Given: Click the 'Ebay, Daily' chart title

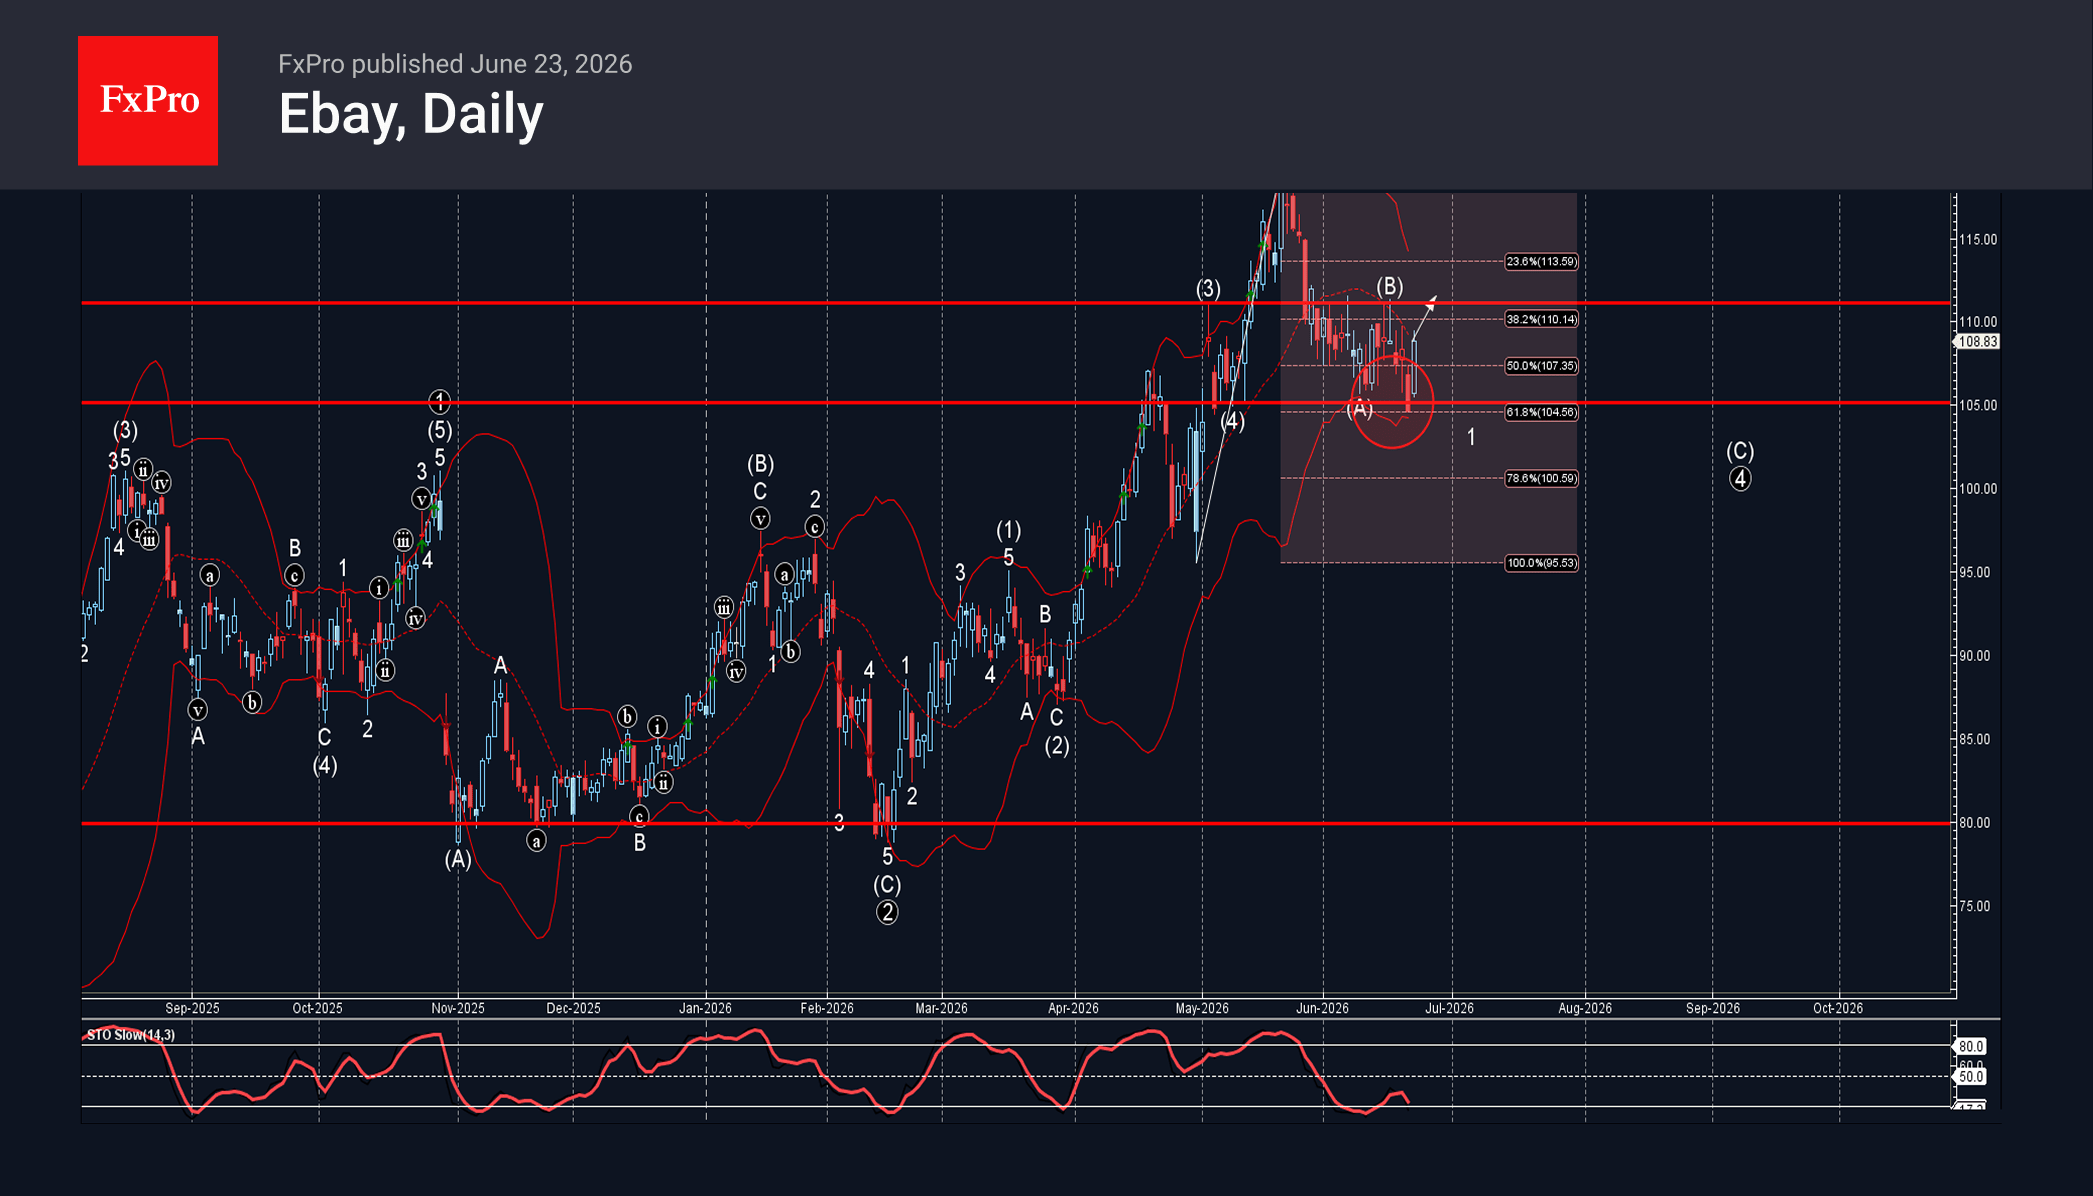Looking at the screenshot, I should [x=411, y=114].
